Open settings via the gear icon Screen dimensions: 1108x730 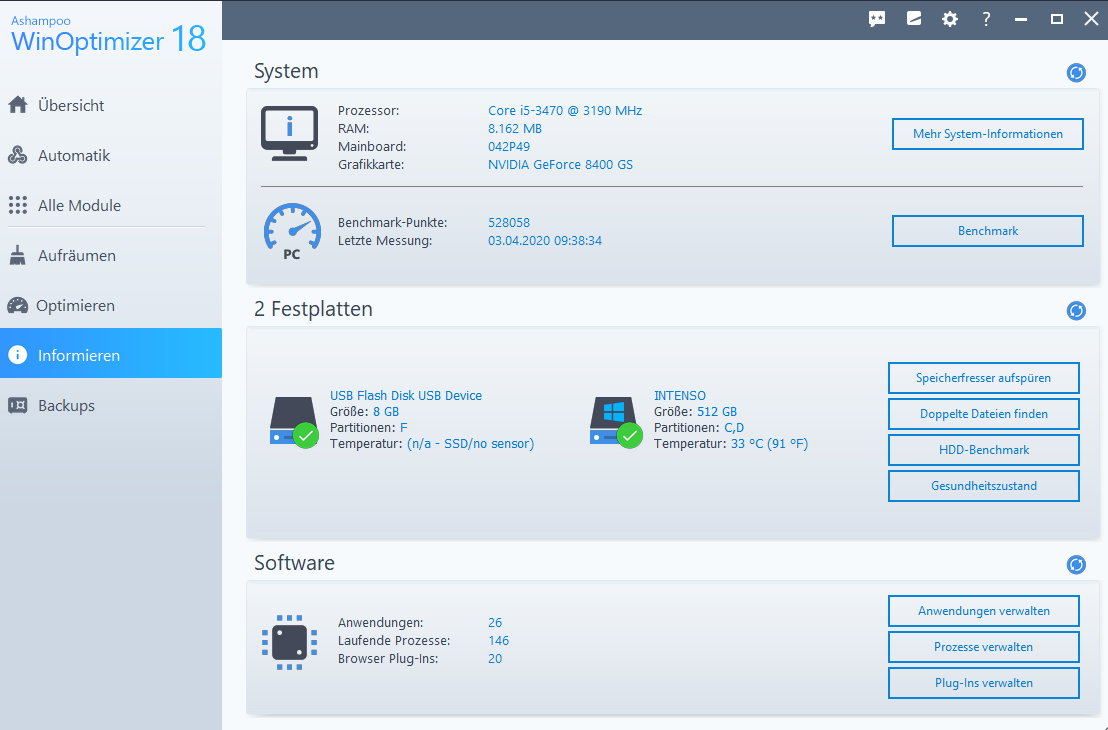tap(950, 19)
